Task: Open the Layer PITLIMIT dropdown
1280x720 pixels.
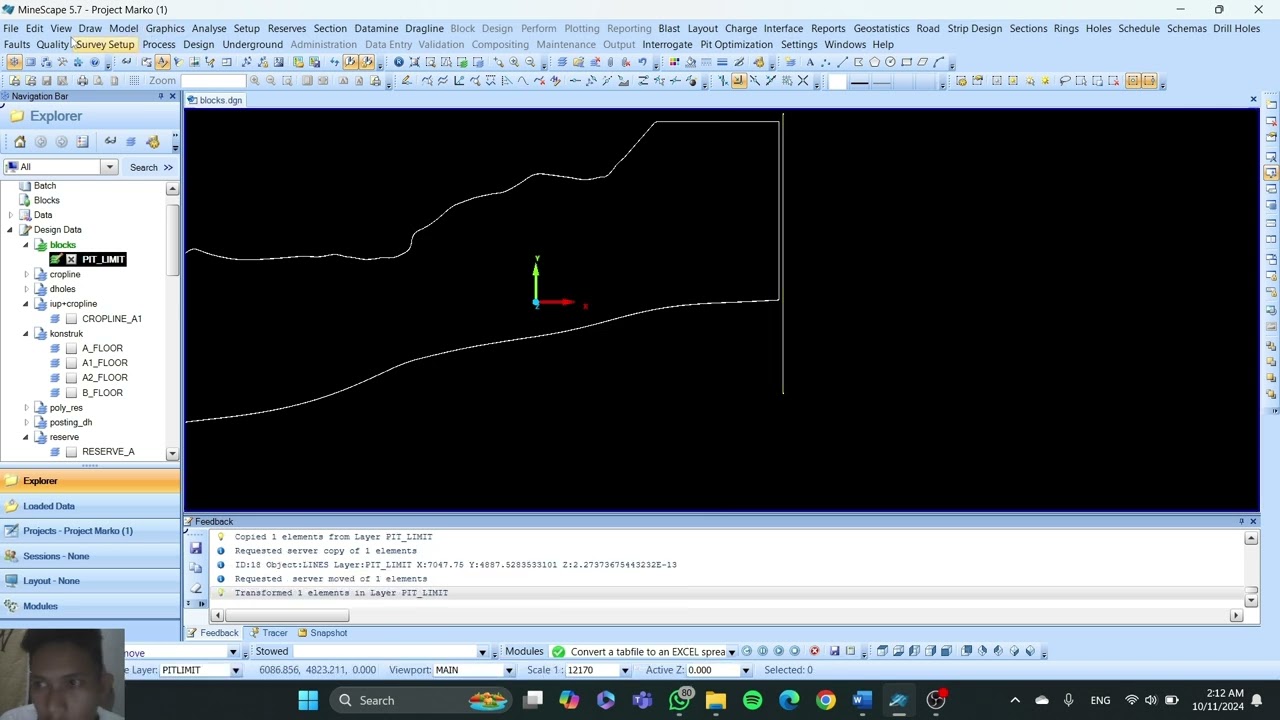Action: point(236,670)
